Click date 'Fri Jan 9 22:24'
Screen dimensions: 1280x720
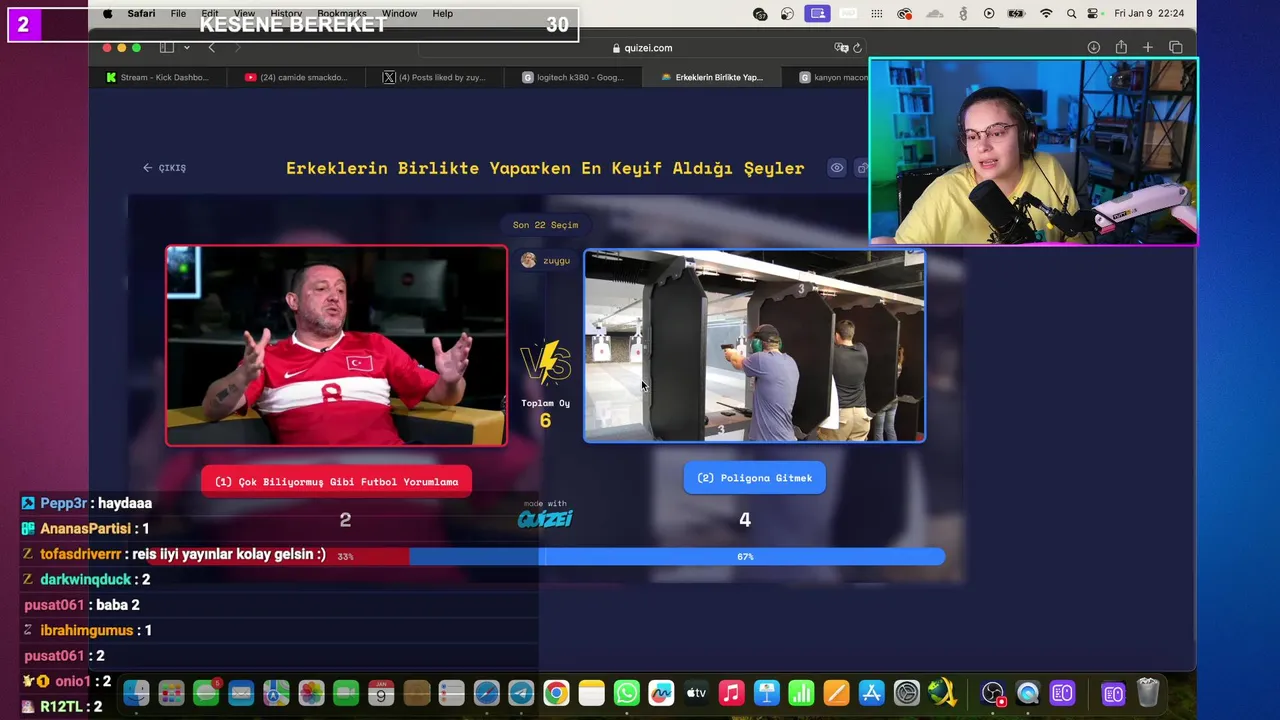tap(1149, 14)
